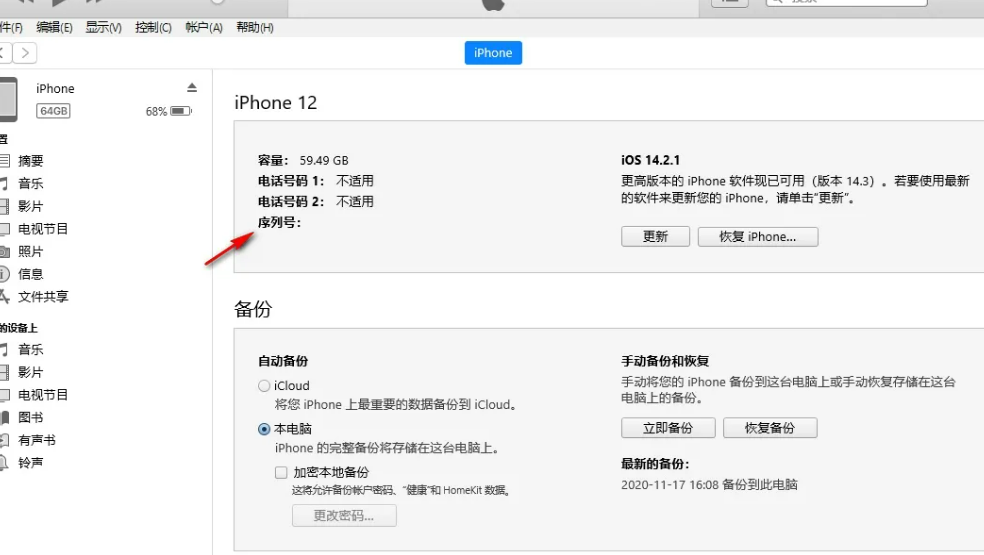Open 文件共享 in the sidebar
The height and width of the screenshot is (555, 984).
(x=43, y=296)
